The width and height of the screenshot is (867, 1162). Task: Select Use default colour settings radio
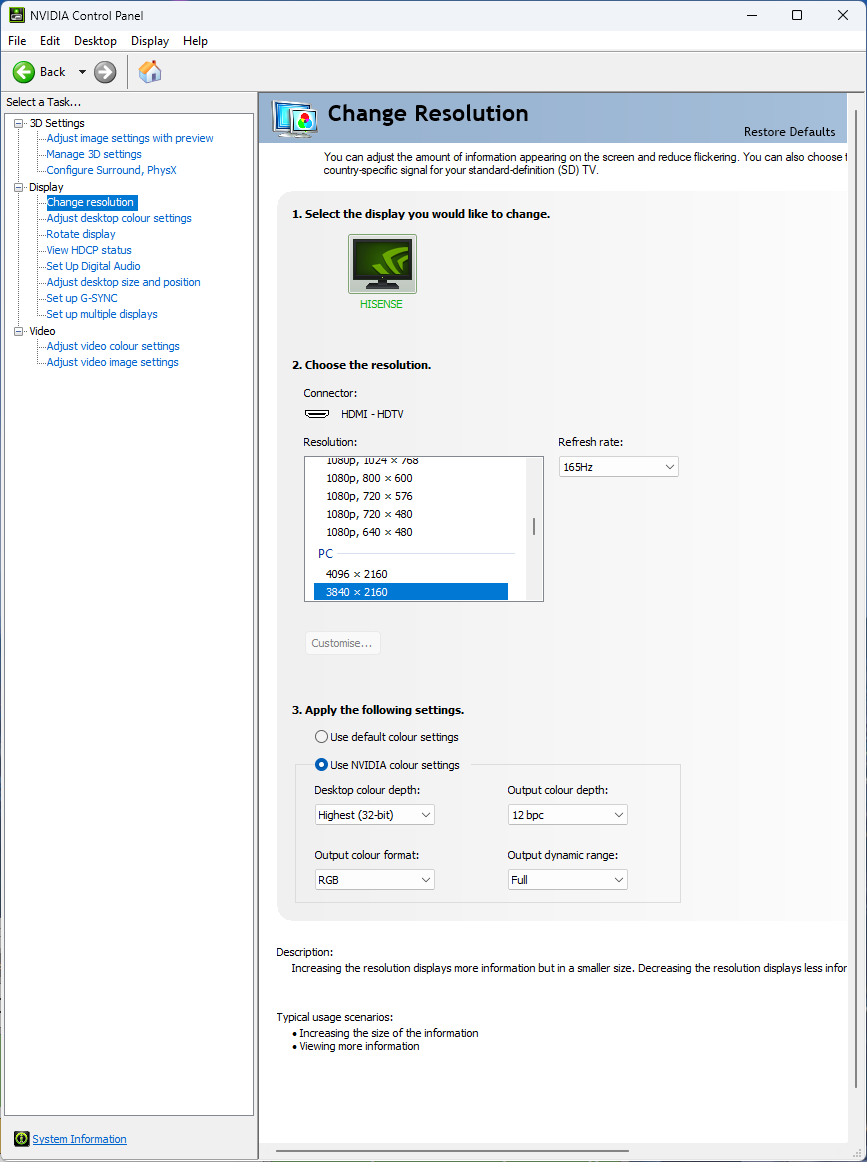click(321, 737)
